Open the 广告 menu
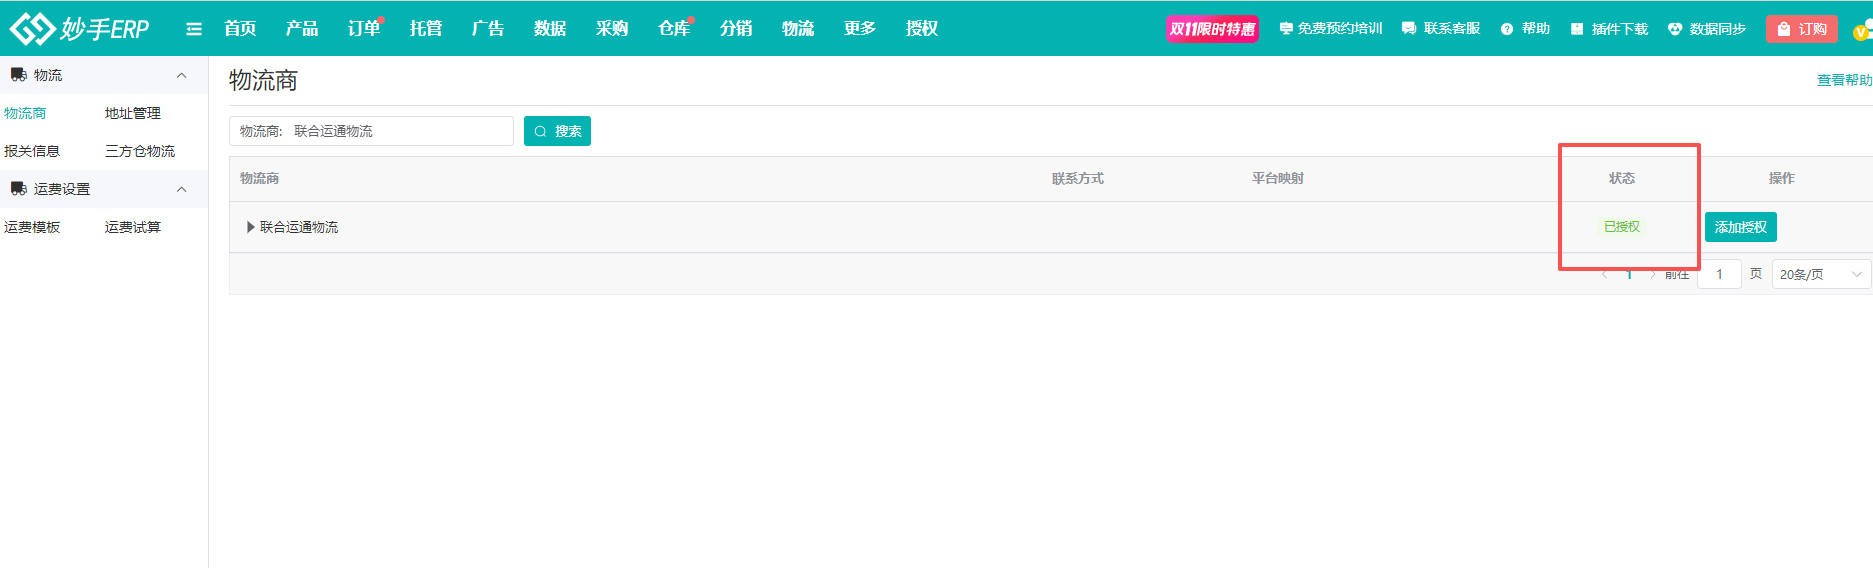Screen dimensions: 1873x568 click(x=488, y=29)
